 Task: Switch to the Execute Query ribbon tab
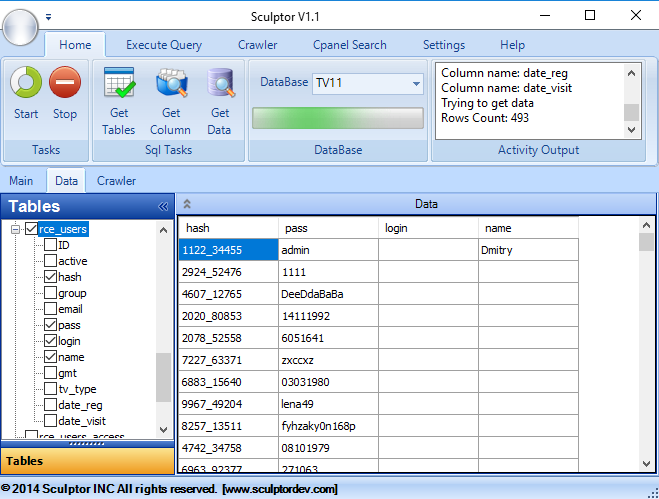[x=163, y=45]
